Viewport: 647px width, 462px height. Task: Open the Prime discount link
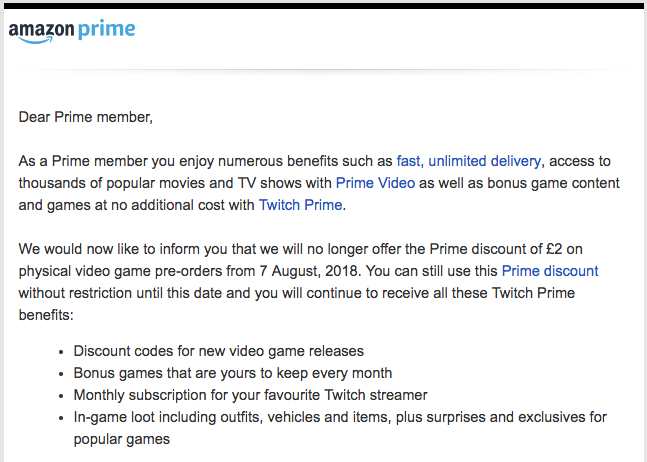pyautogui.click(x=550, y=271)
